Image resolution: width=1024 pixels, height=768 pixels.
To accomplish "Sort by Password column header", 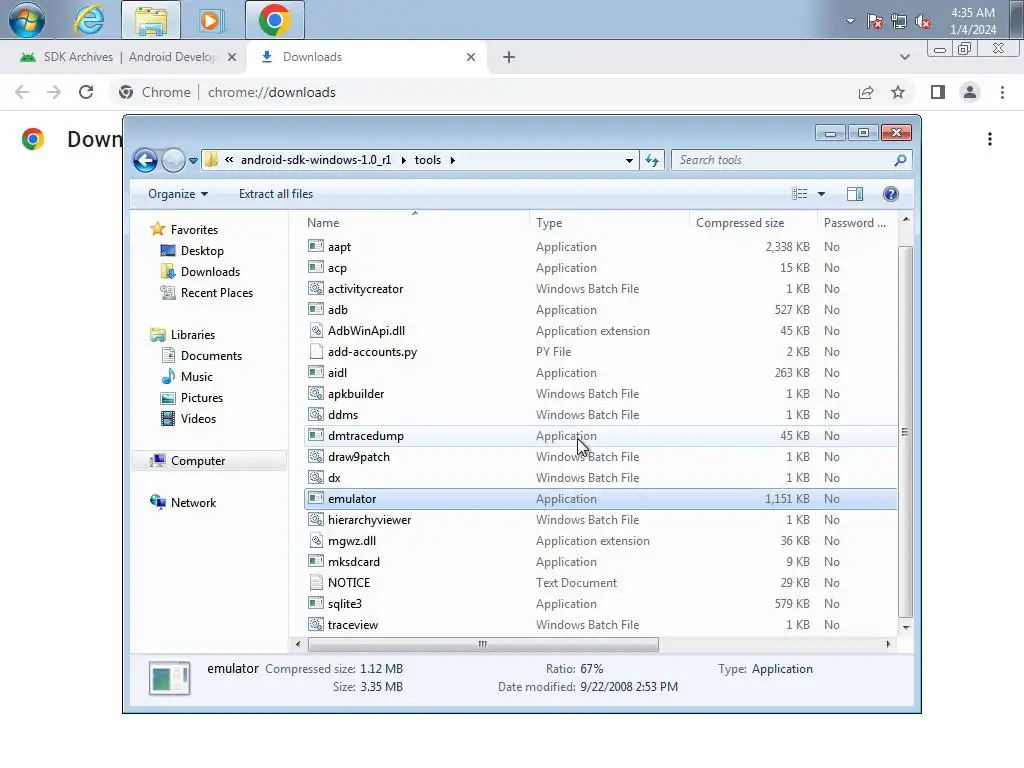I will coord(856,223).
